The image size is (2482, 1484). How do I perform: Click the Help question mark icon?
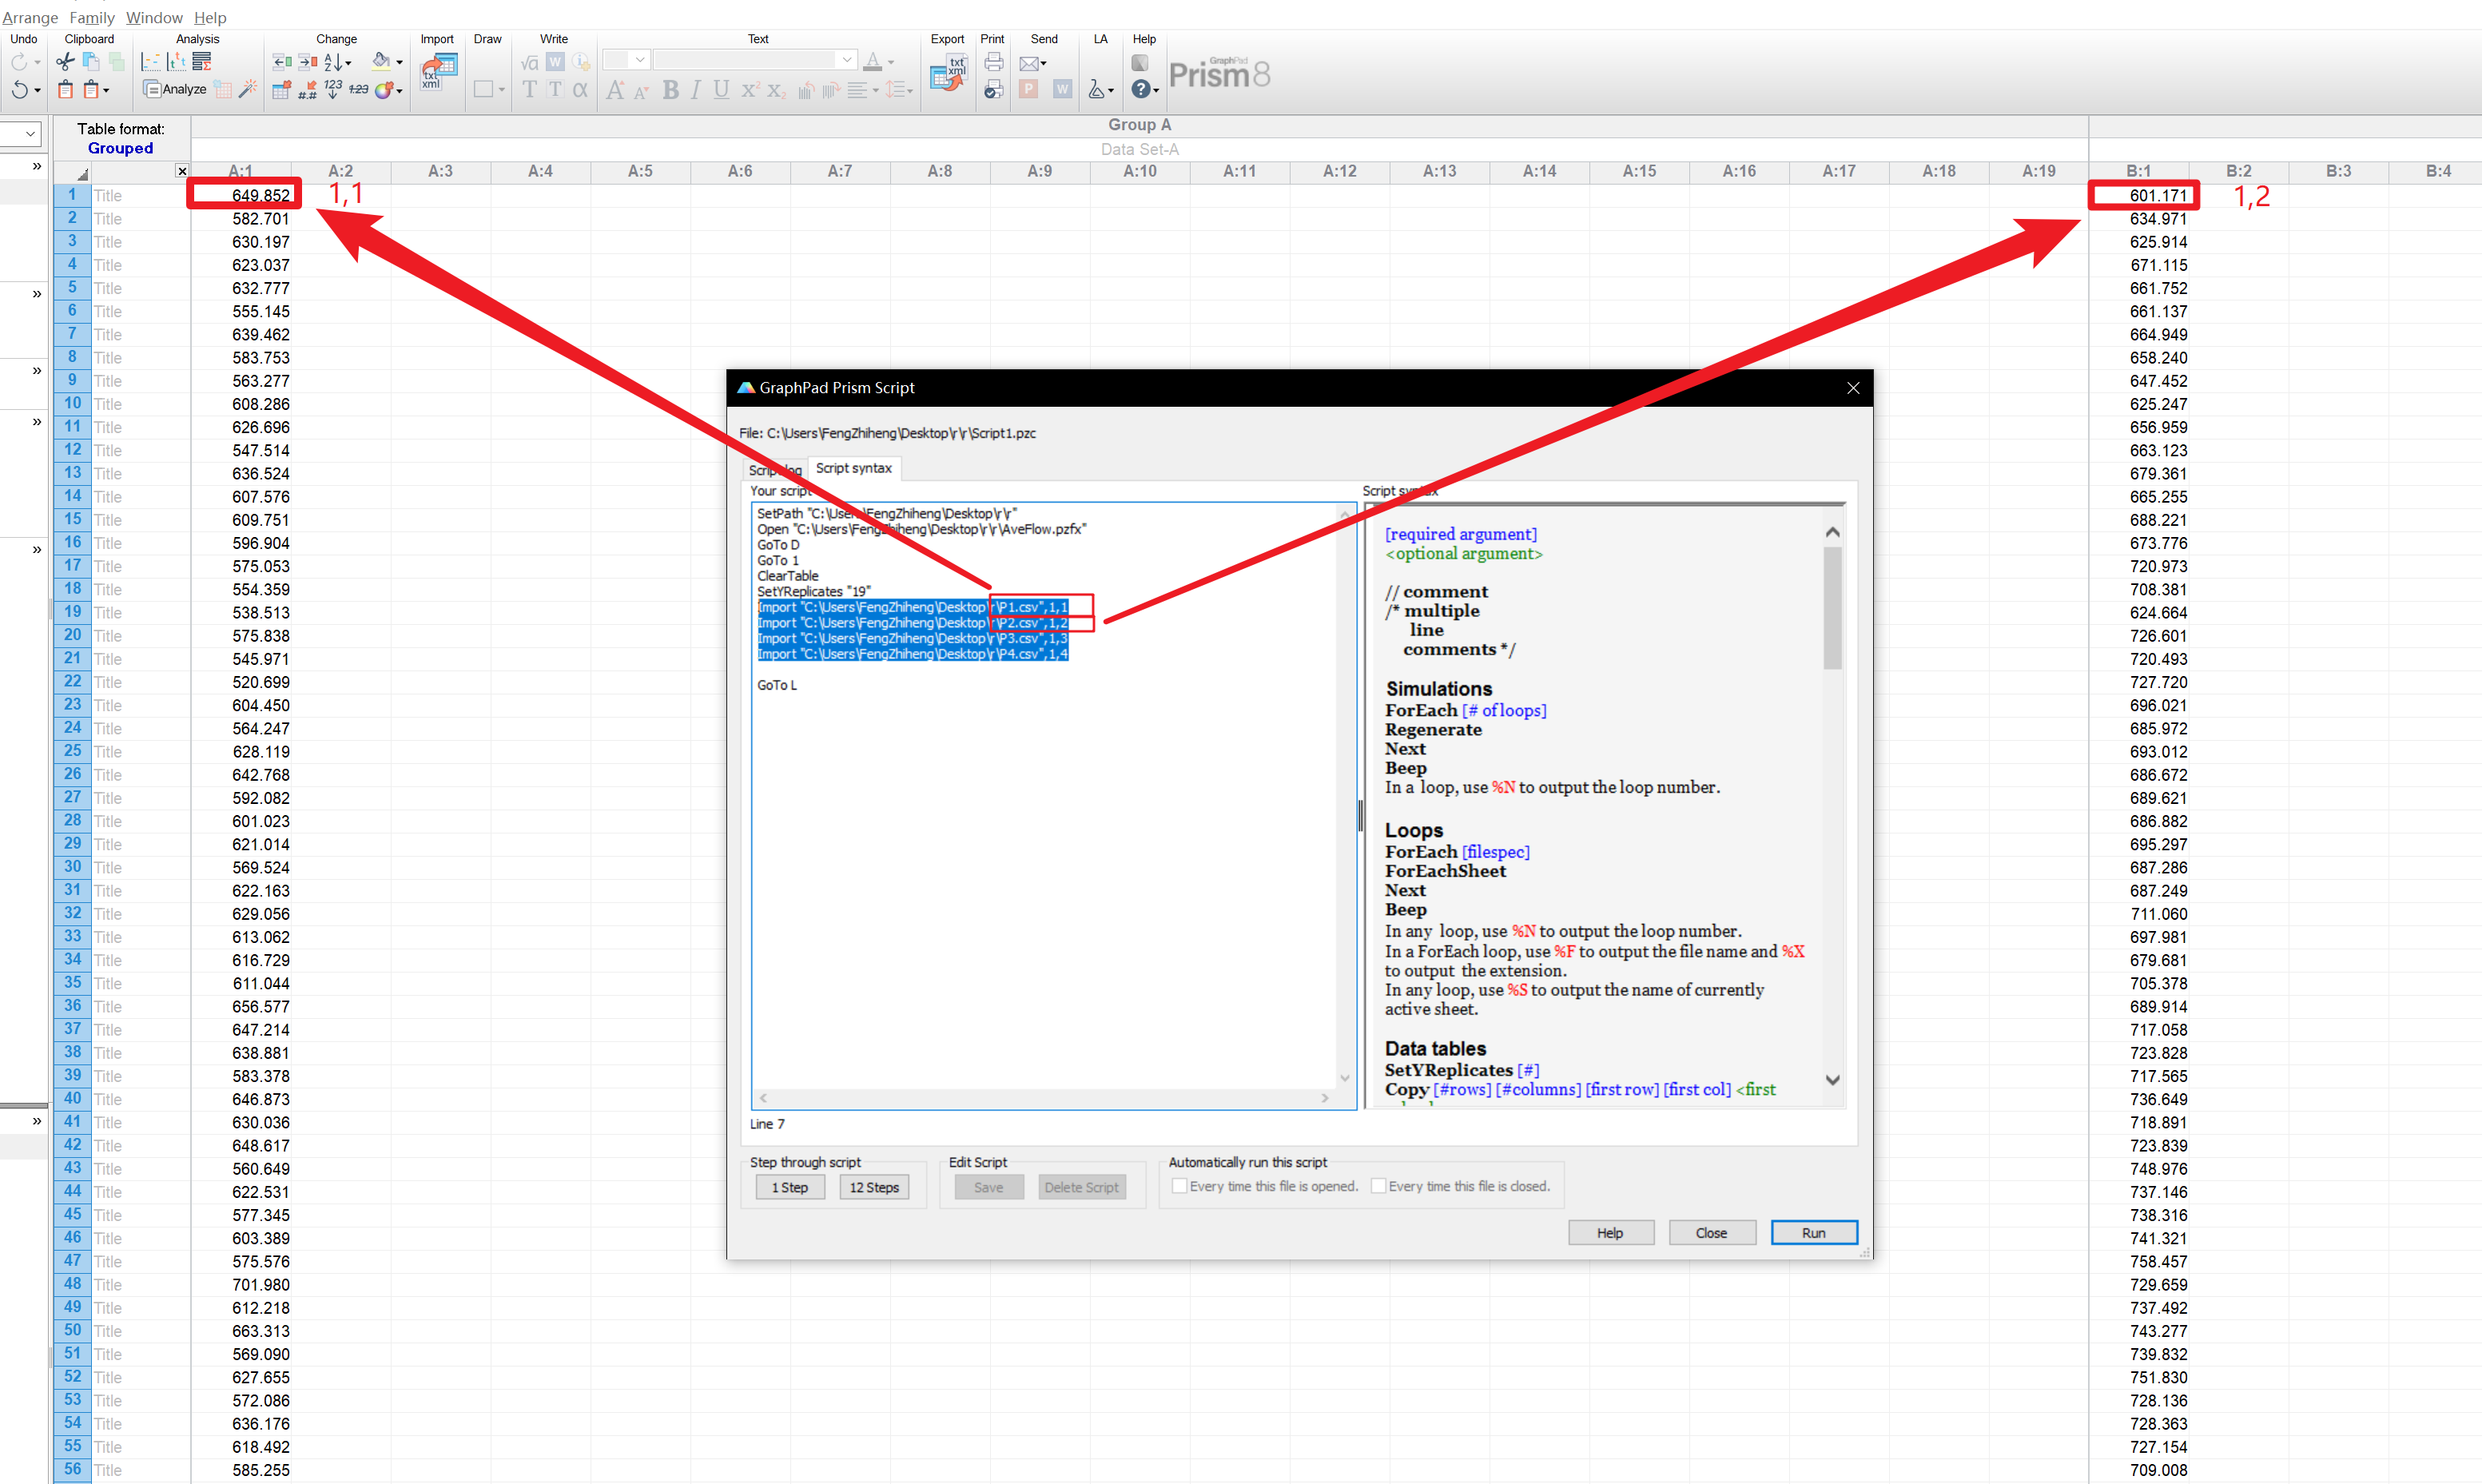click(x=1140, y=90)
